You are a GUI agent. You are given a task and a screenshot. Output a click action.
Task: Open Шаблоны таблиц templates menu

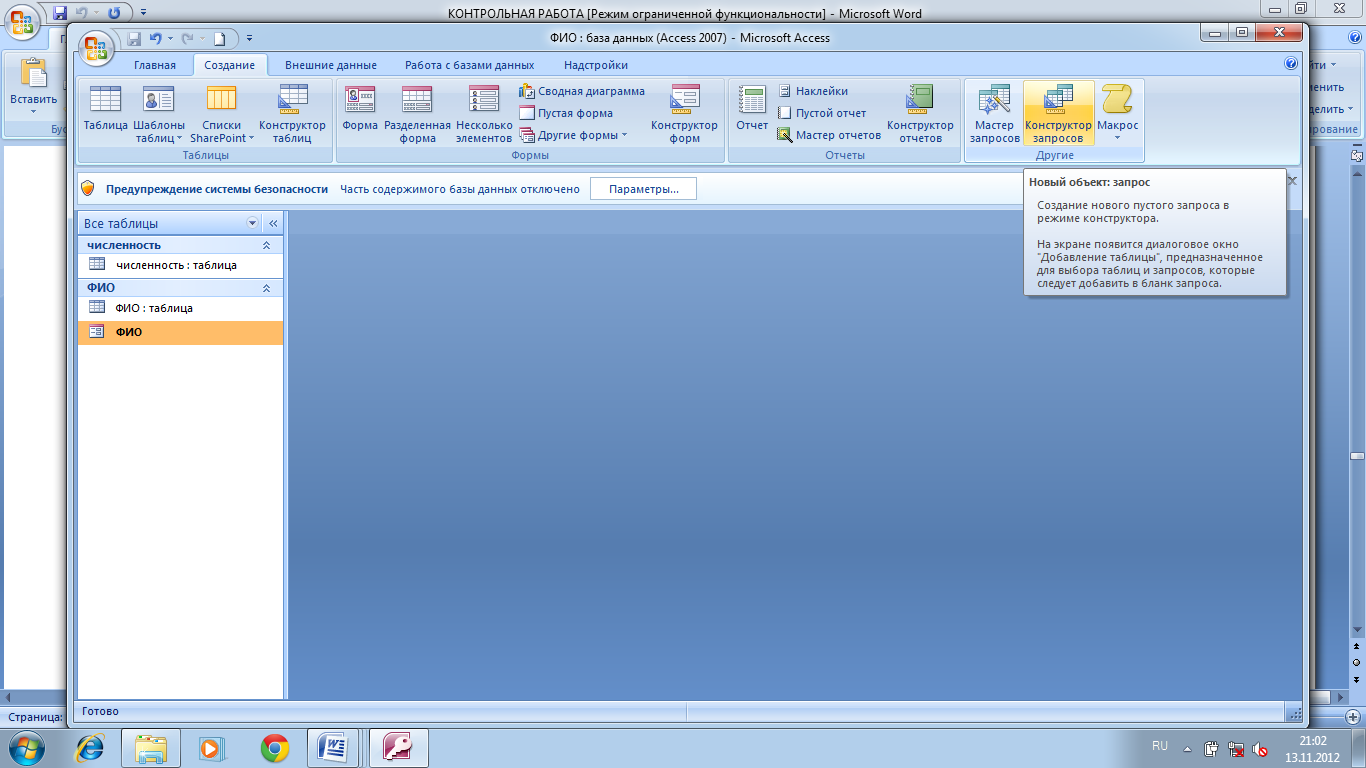[159, 113]
